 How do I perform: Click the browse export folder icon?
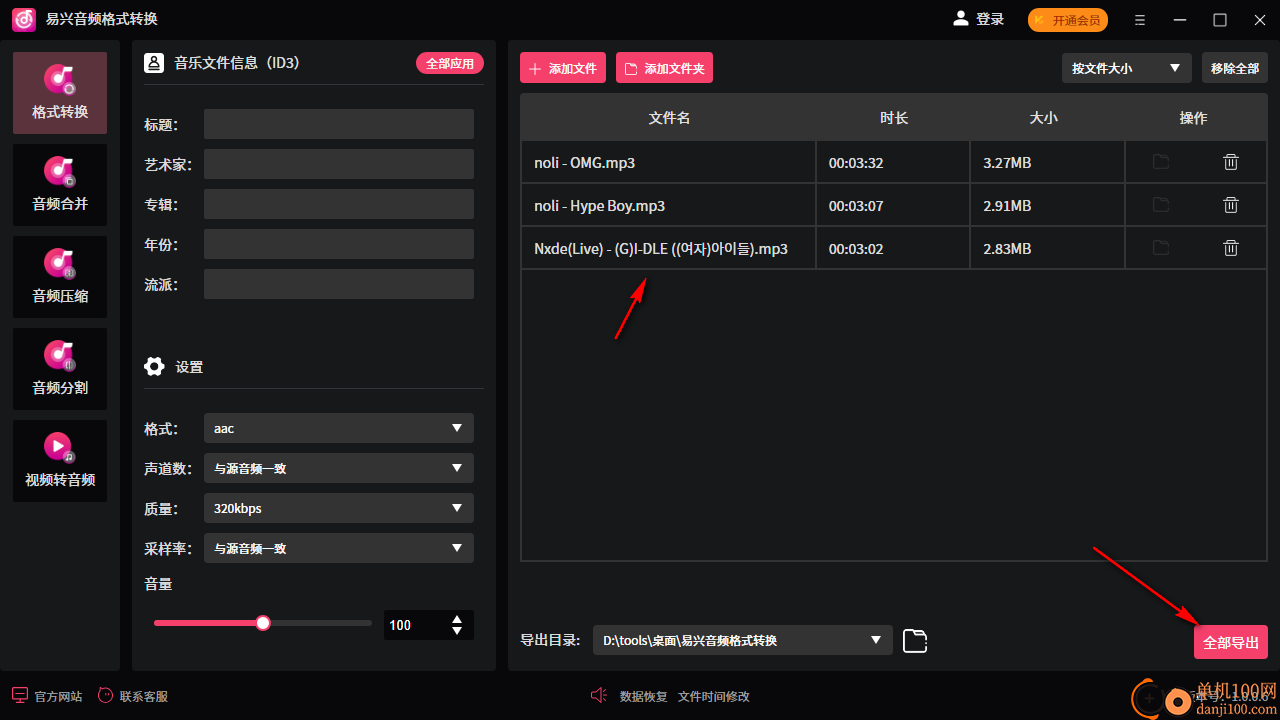(915, 641)
